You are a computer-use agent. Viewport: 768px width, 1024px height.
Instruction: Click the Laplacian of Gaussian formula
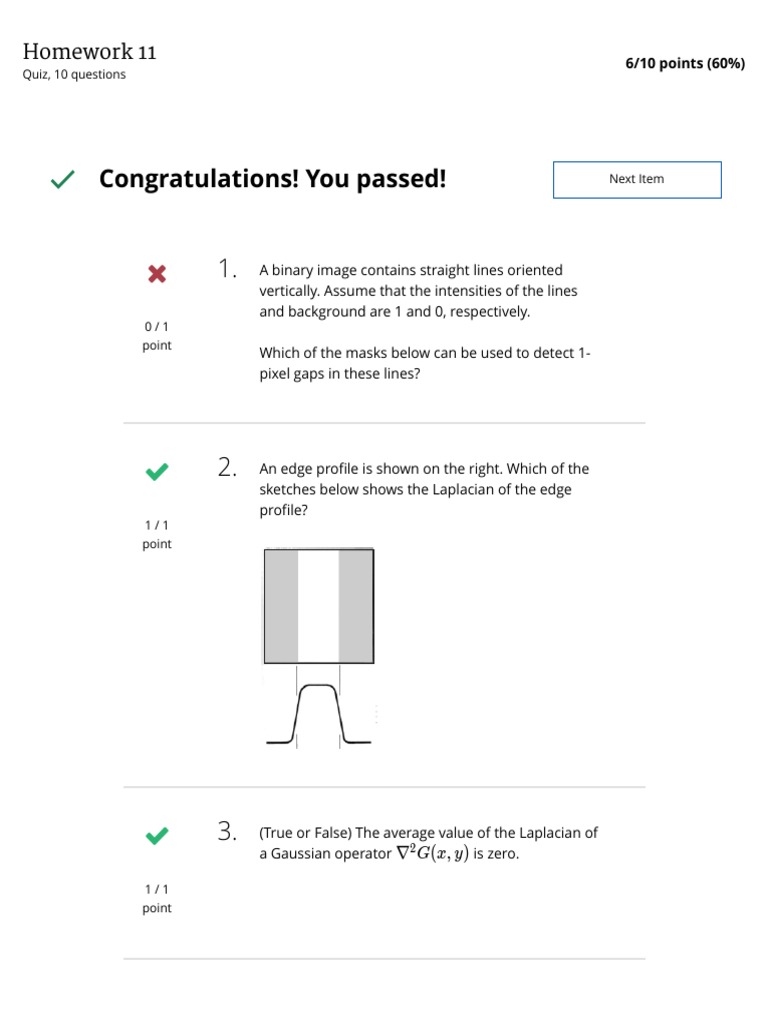point(433,854)
